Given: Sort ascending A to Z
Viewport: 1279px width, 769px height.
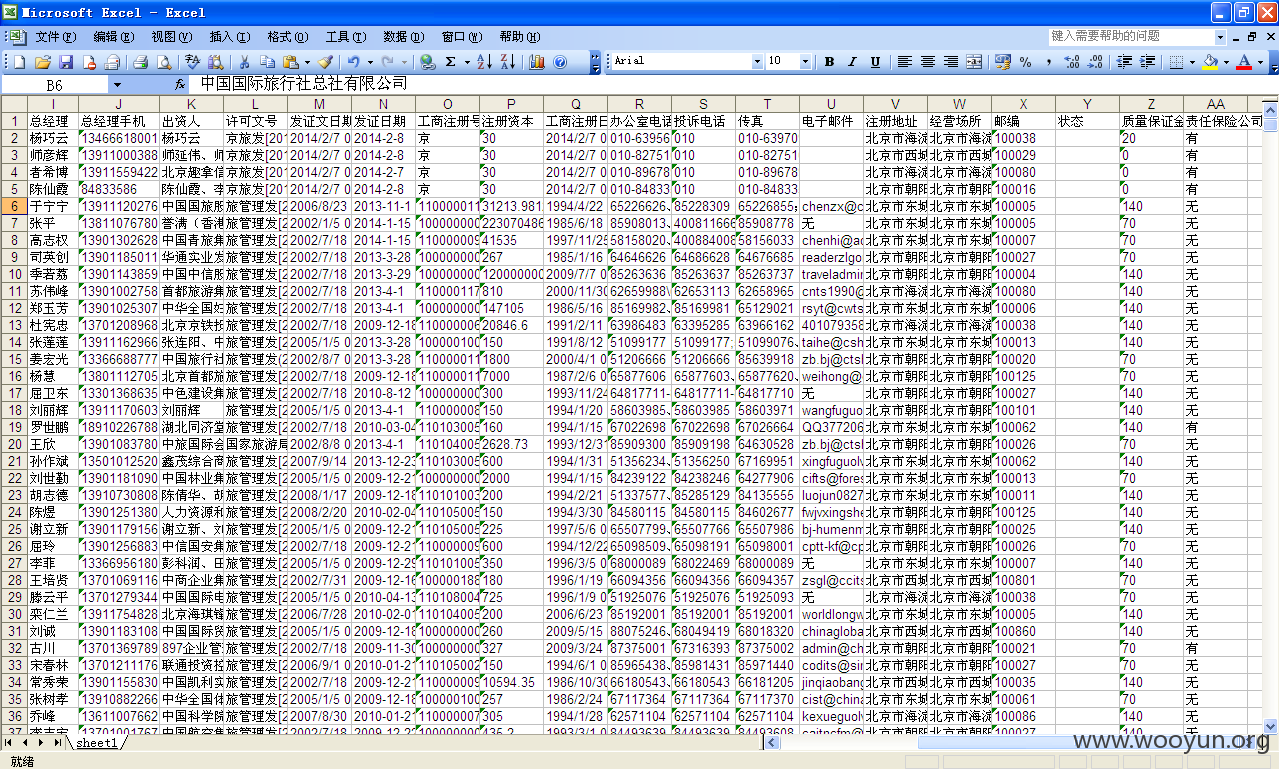Looking at the screenshot, I should tap(485, 62).
